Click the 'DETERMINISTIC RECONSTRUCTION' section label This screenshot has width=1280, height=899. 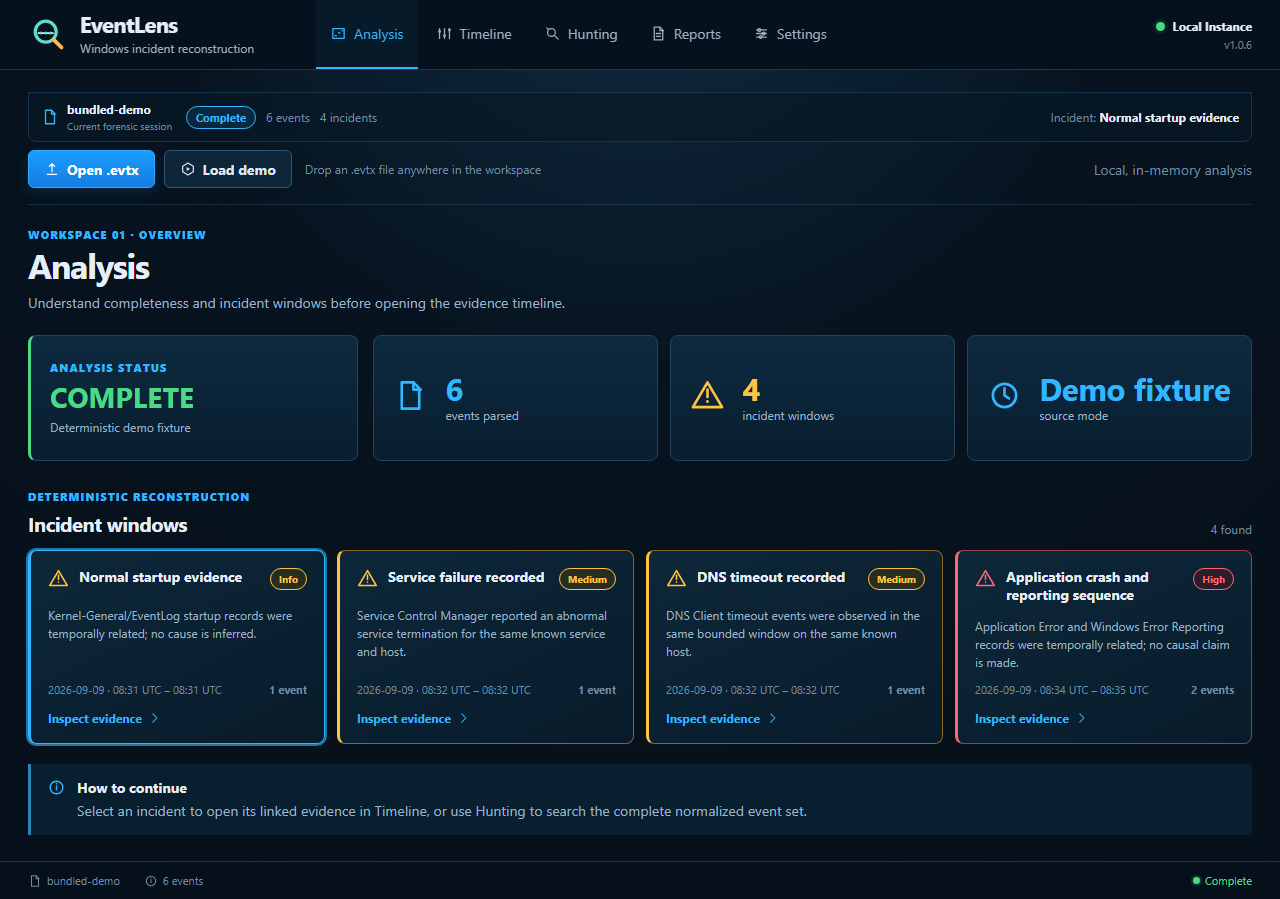point(139,497)
